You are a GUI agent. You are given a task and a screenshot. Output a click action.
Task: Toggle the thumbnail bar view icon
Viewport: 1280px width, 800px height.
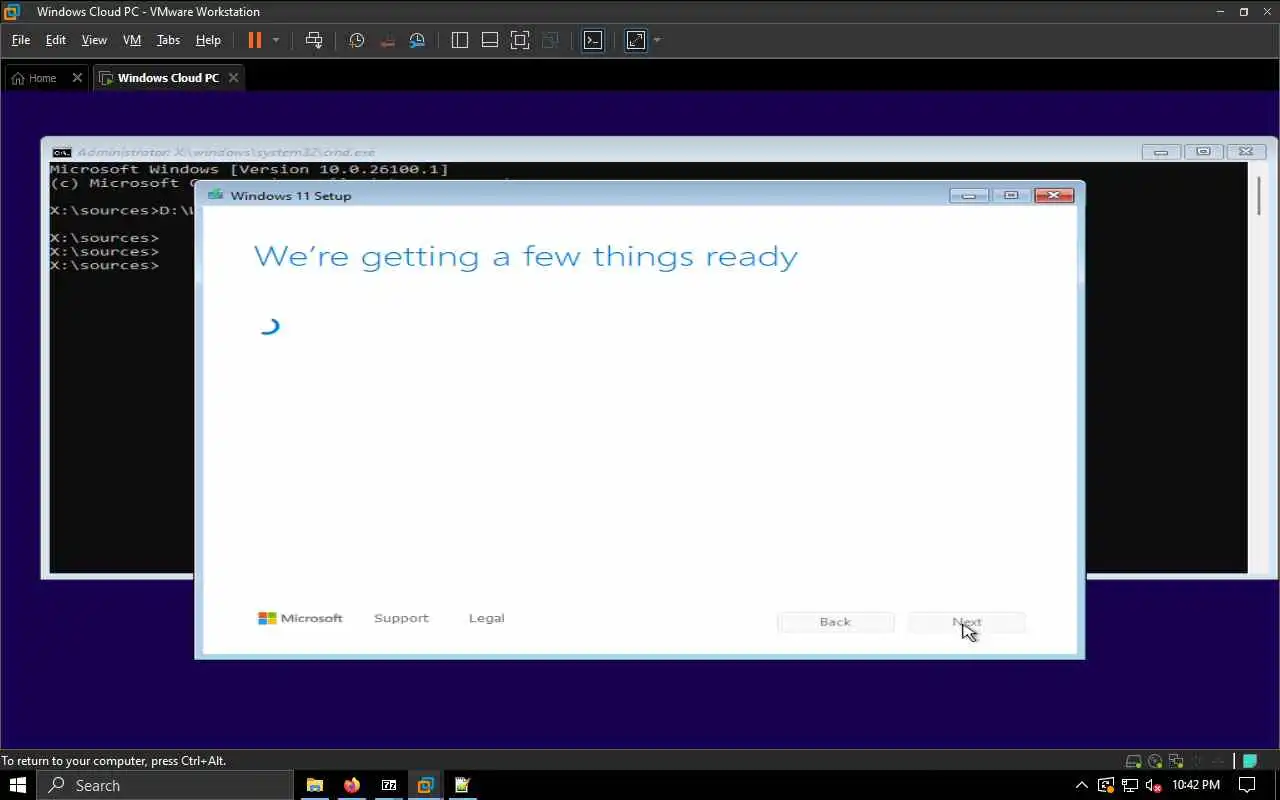490,40
